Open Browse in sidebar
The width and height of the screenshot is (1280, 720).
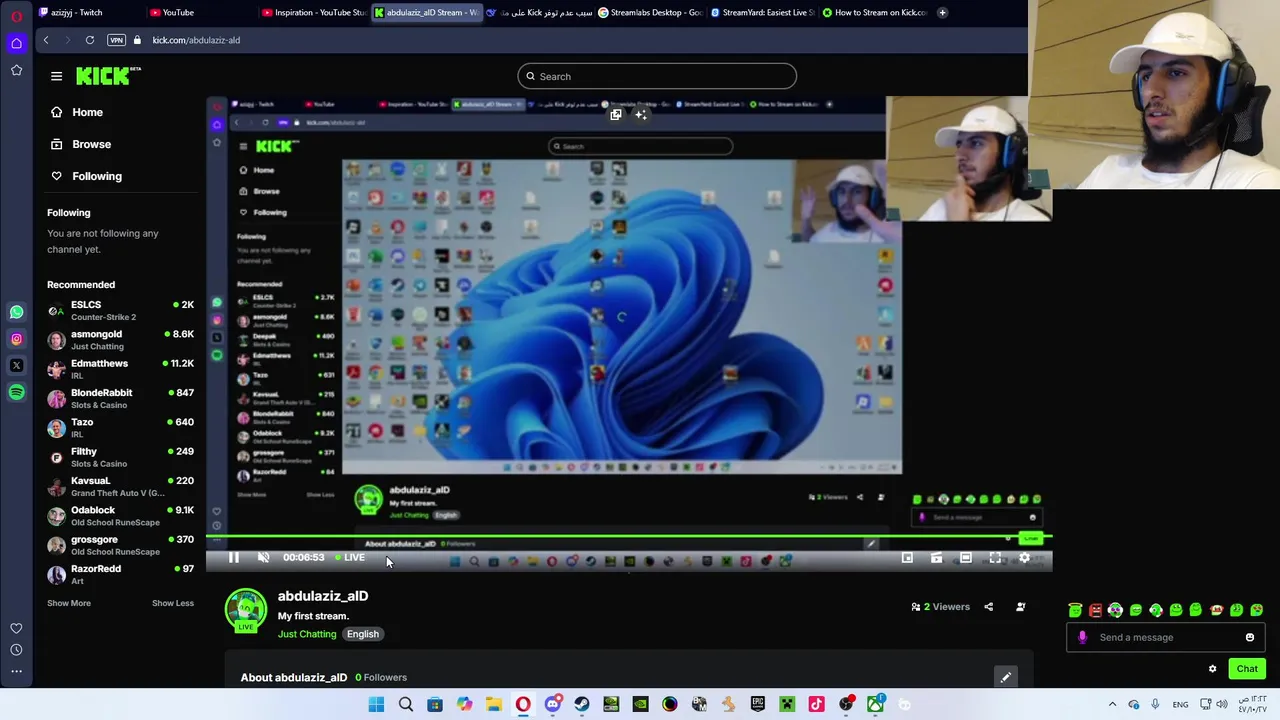click(x=81, y=144)
